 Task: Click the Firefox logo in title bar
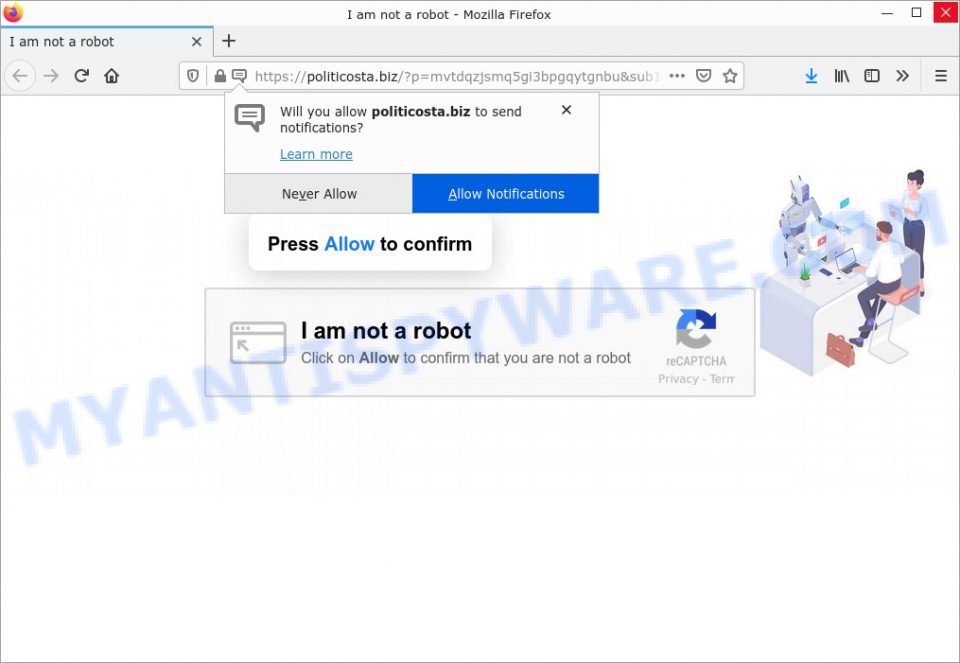pyautogui.click(x=13, y=13)
